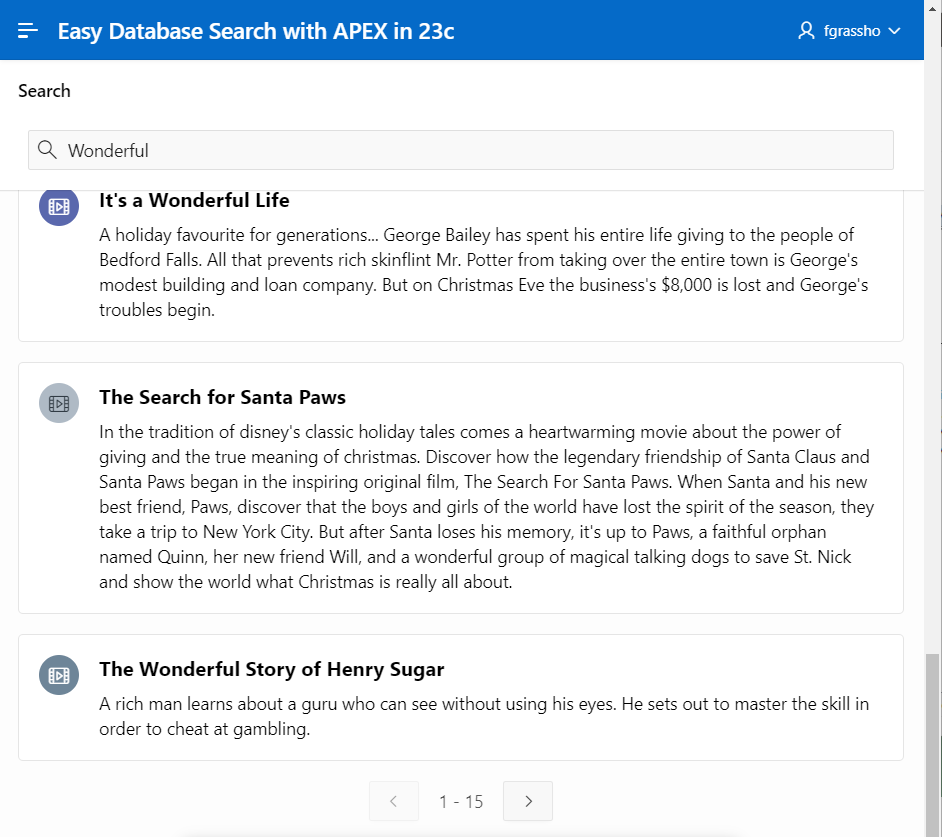Screen dimensions: 942x837
Task: Click the magnifying glass search icon
Action: coord(46,150)
